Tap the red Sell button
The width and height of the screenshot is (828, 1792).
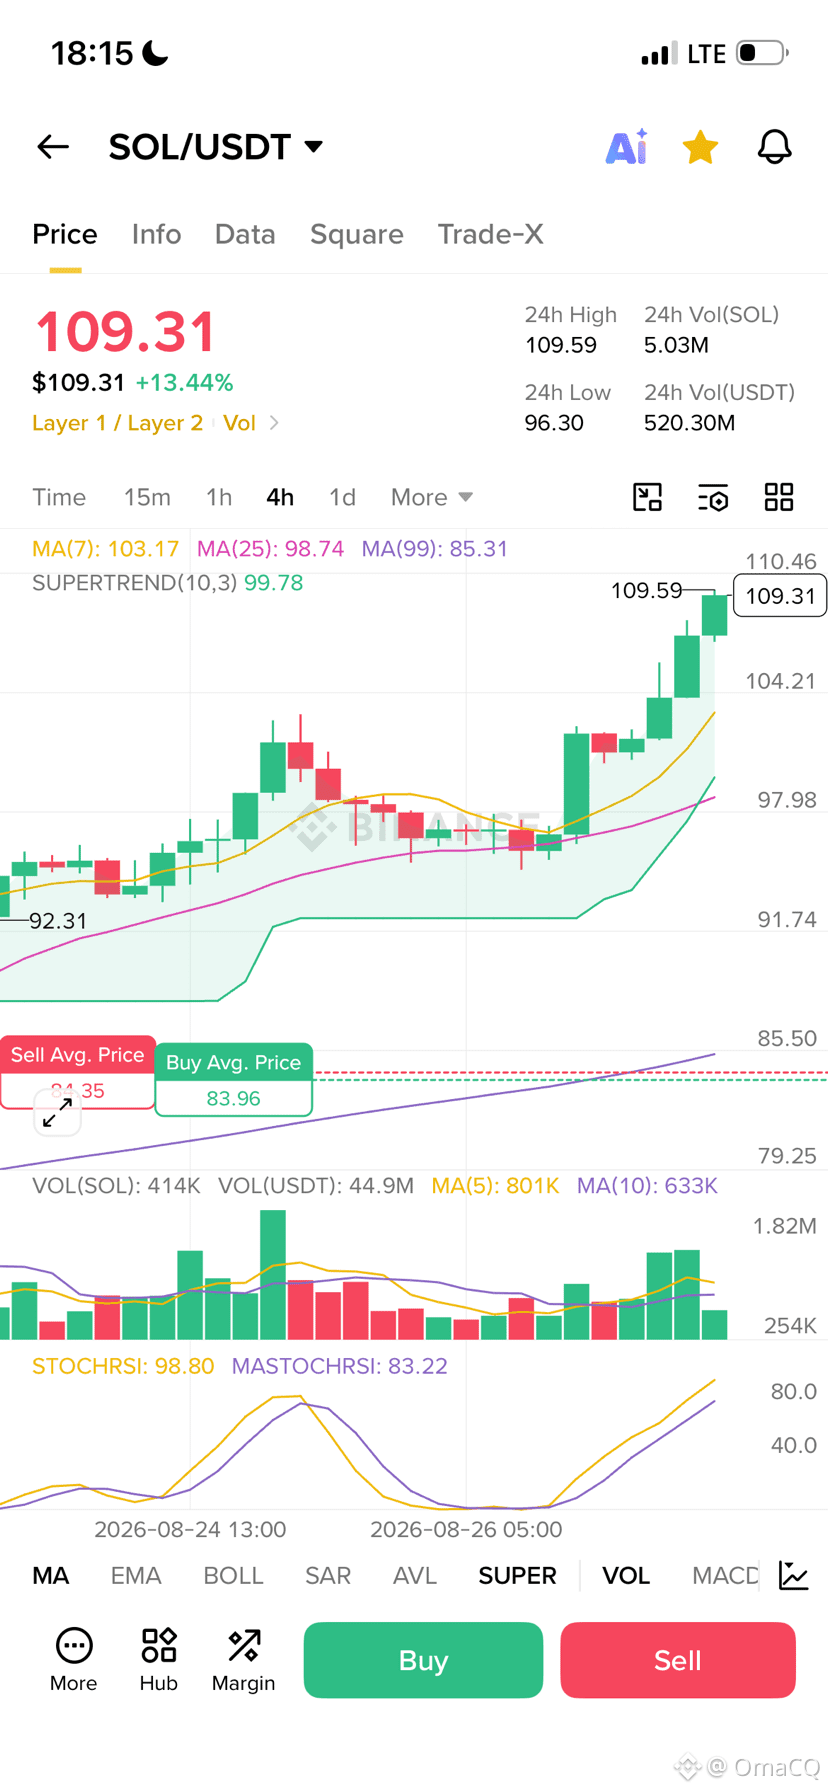[x=678, y=1660]
